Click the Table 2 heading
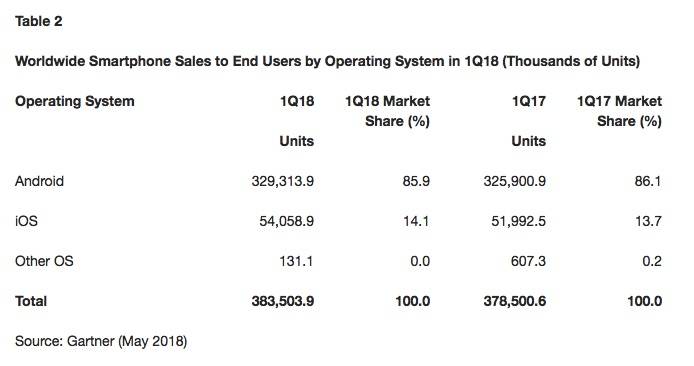Screen dimensions: 694x366 [x=39, y=21]
